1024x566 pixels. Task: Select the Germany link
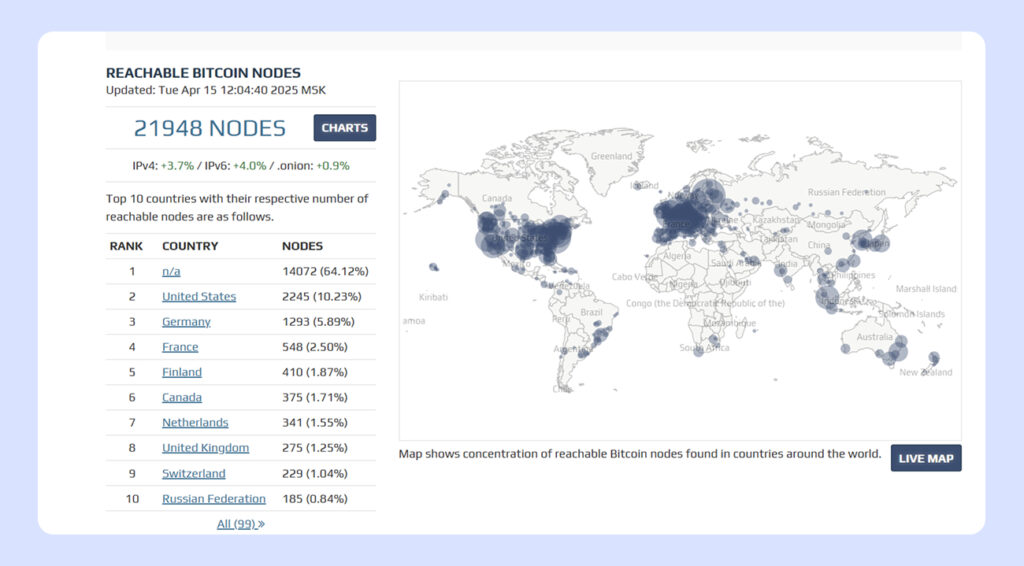pyautogui.click(x=186, y=322)
